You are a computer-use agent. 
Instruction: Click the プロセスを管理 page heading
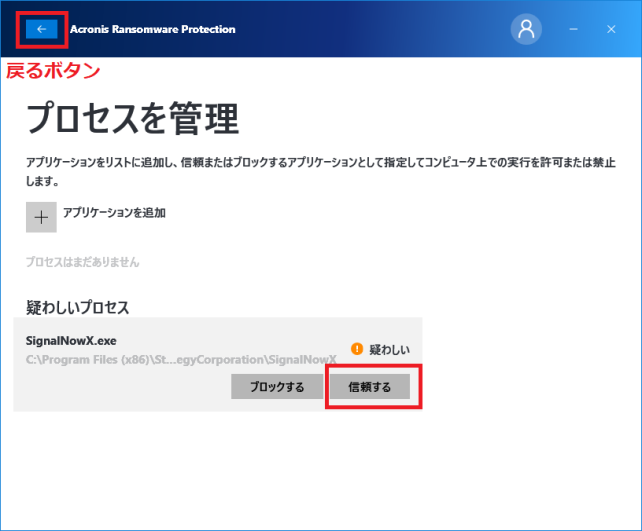(133, 118)
